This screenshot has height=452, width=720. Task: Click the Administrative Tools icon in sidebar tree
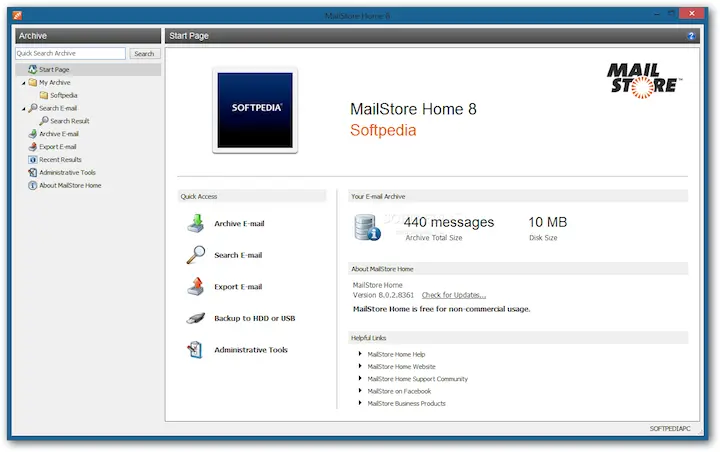[x=32, y=172]
